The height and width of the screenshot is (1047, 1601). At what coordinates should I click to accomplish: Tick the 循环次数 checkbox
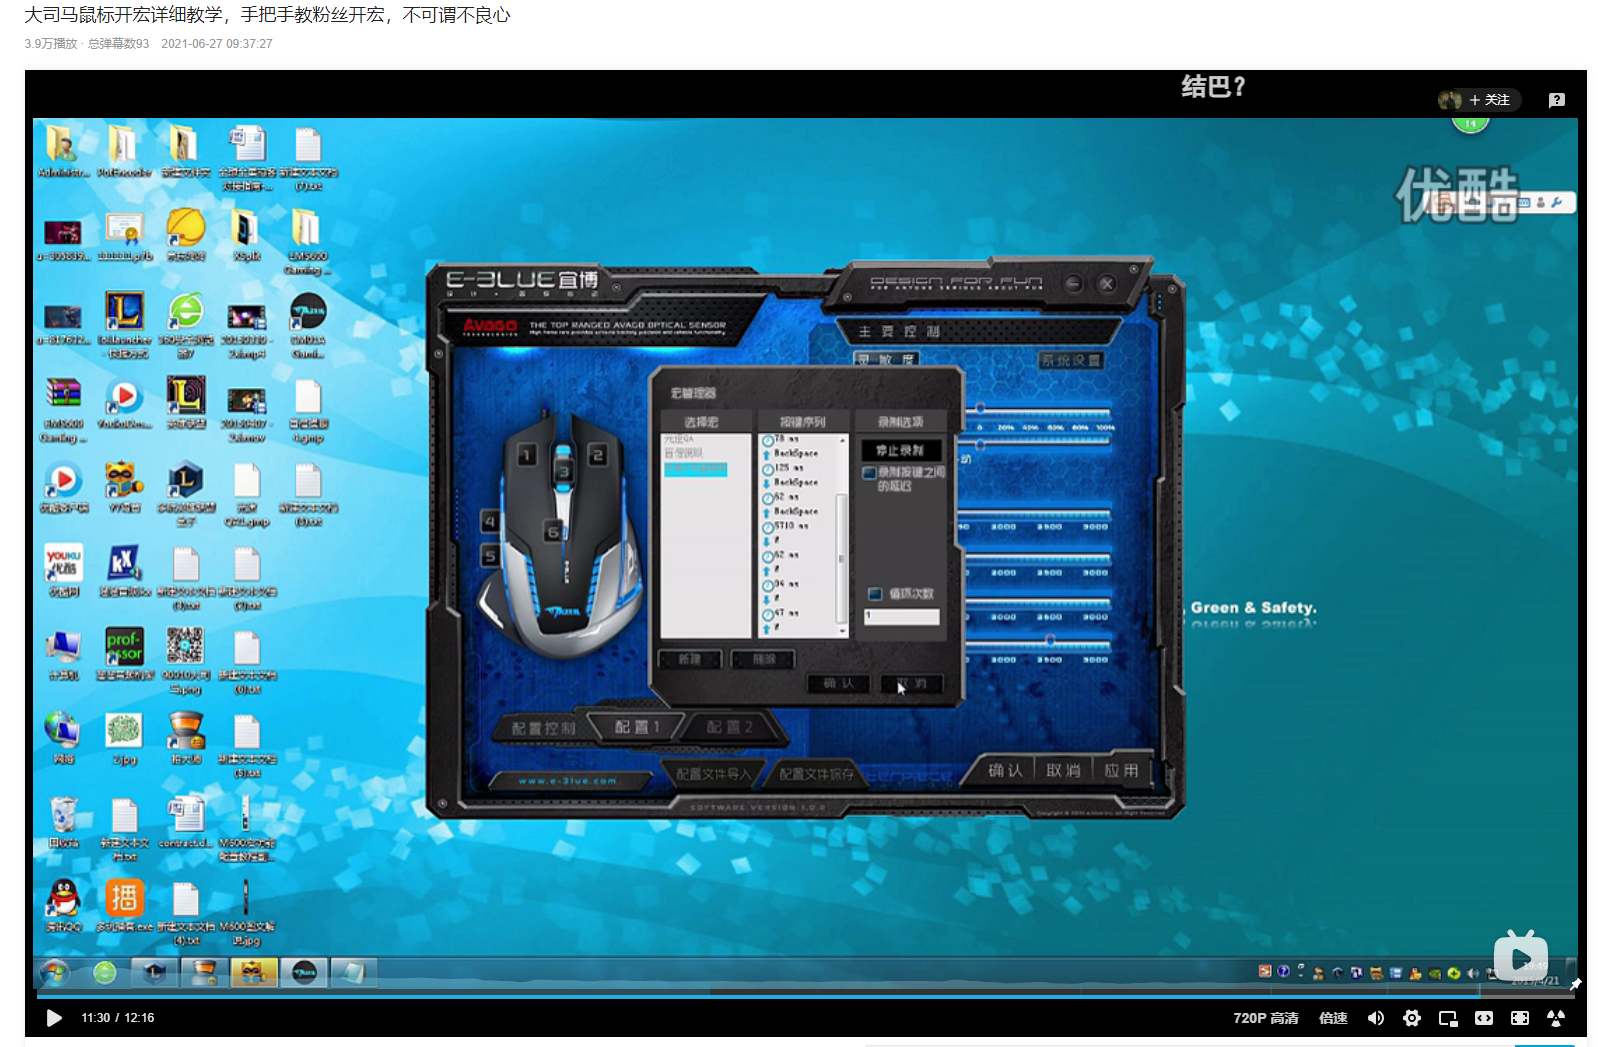tap(875, 594)
